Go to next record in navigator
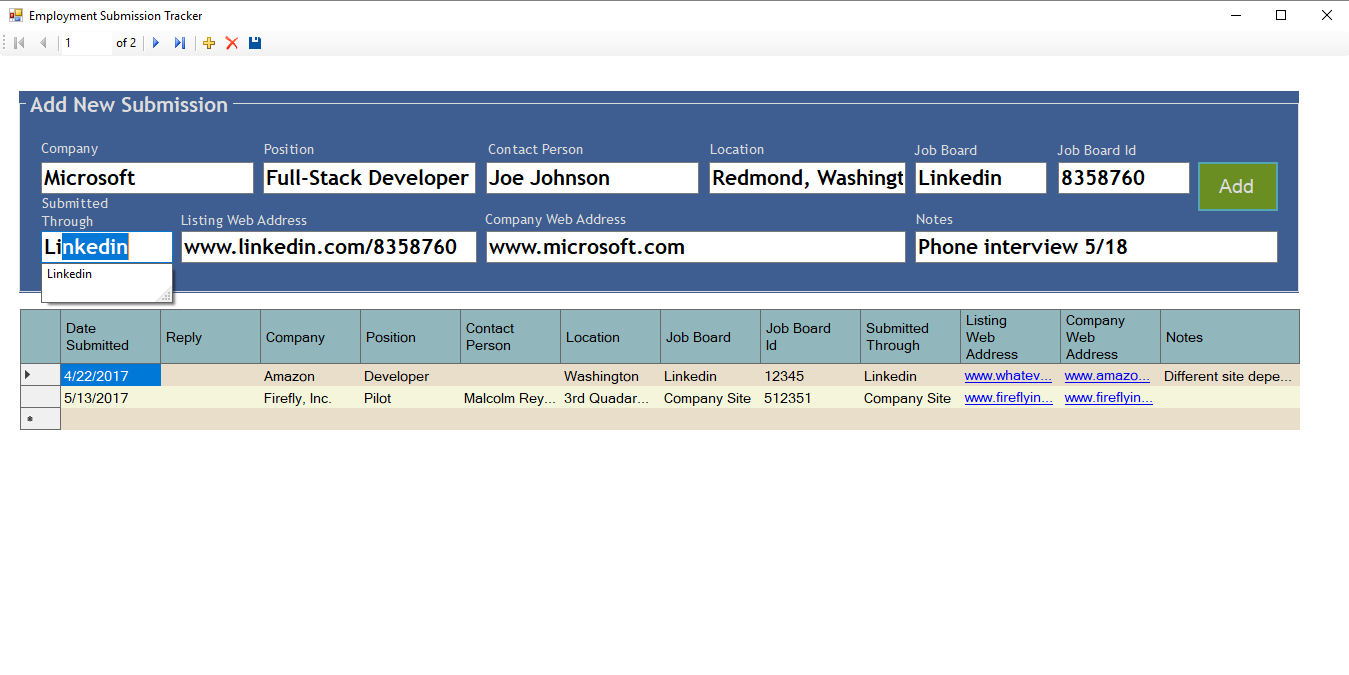 click(156, 43)
